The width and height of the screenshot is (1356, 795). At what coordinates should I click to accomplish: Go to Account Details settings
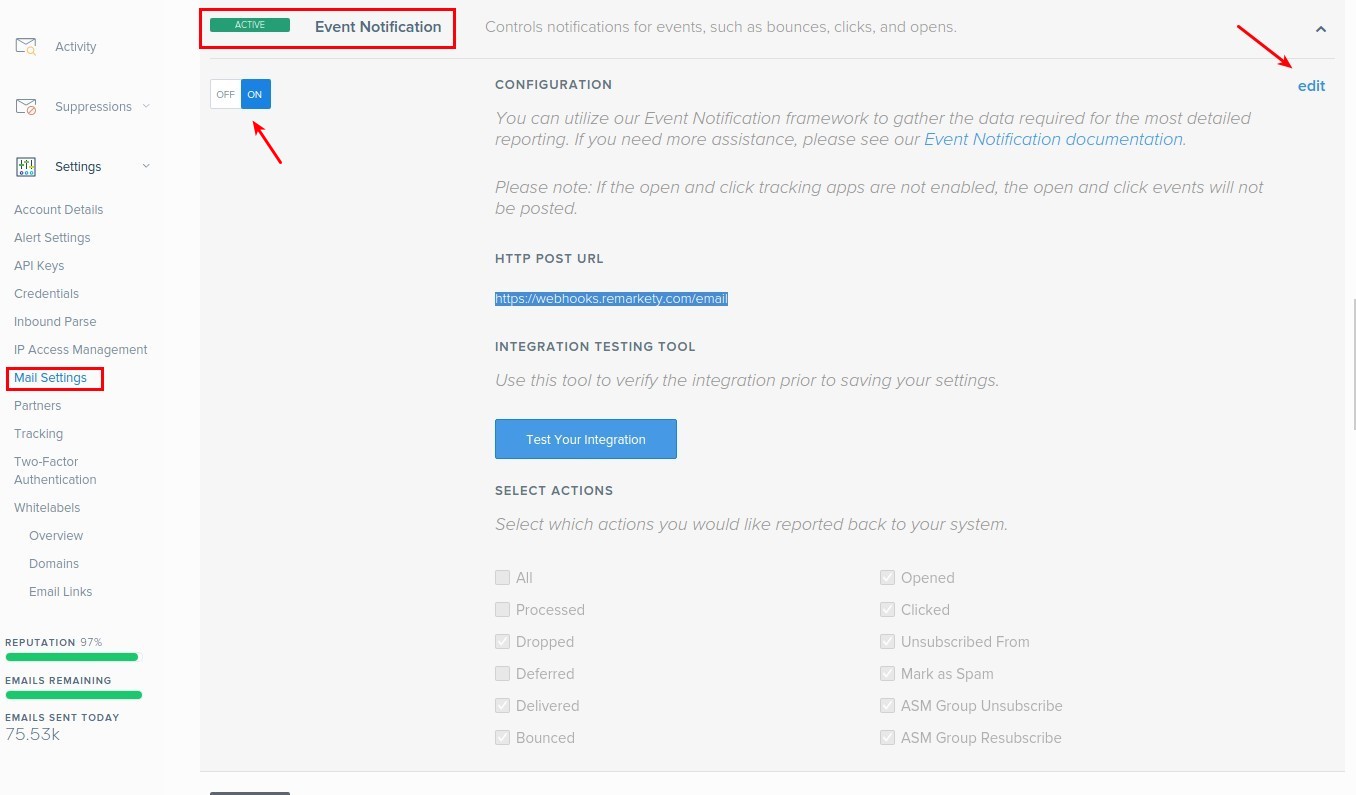(58, 210)
